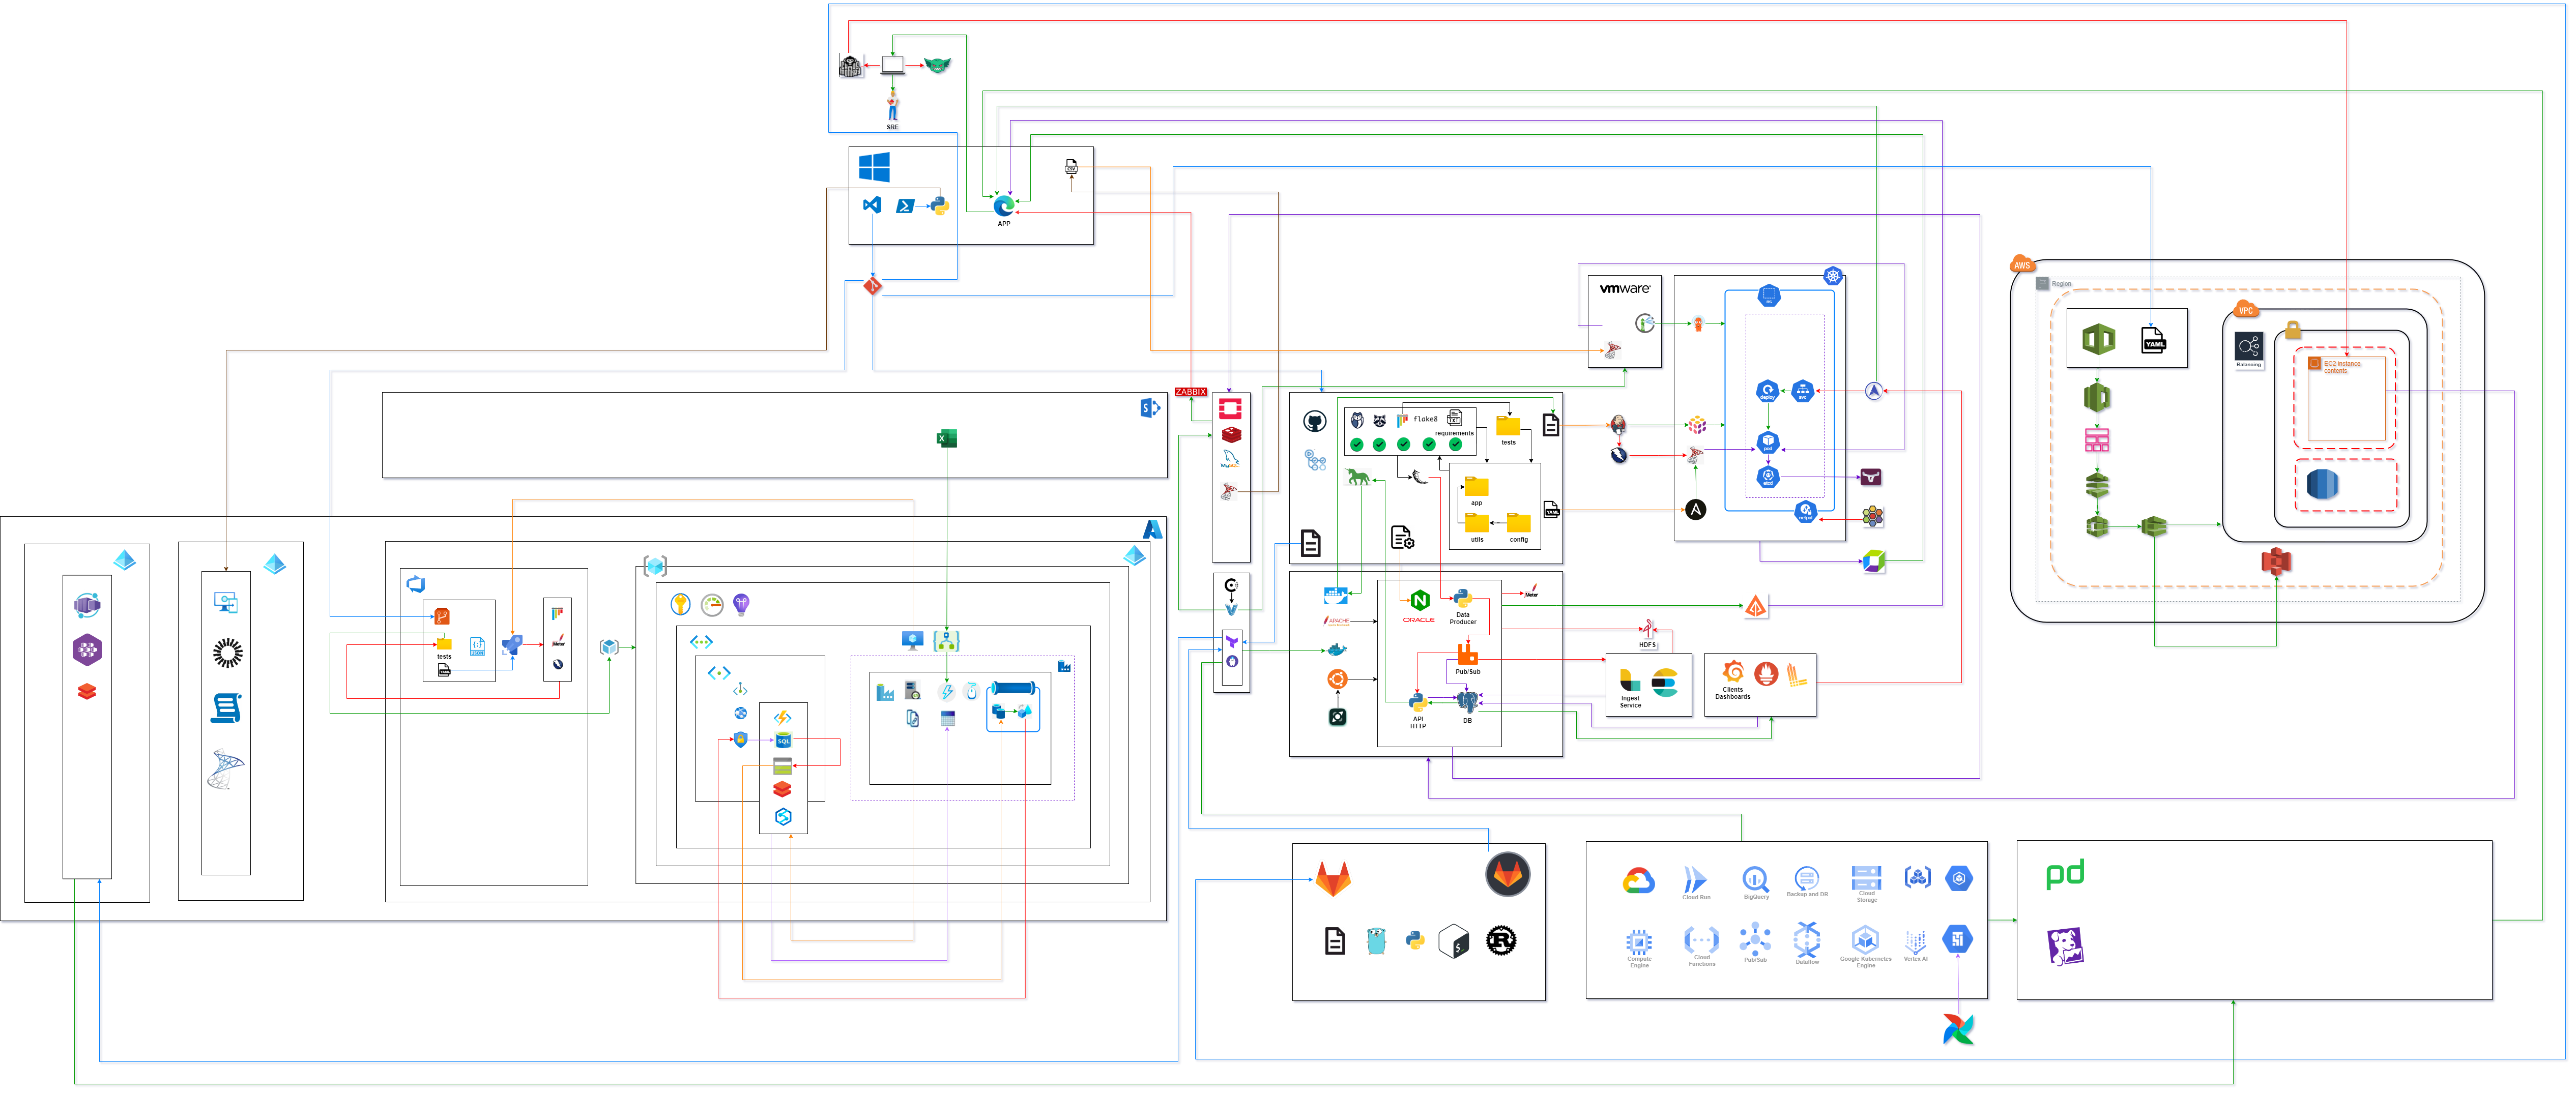Image resolution: width=2576 pixels, height=1094 pixels.
Task: Click the BigQuery icon
Action: click(x=1756, y=879)
